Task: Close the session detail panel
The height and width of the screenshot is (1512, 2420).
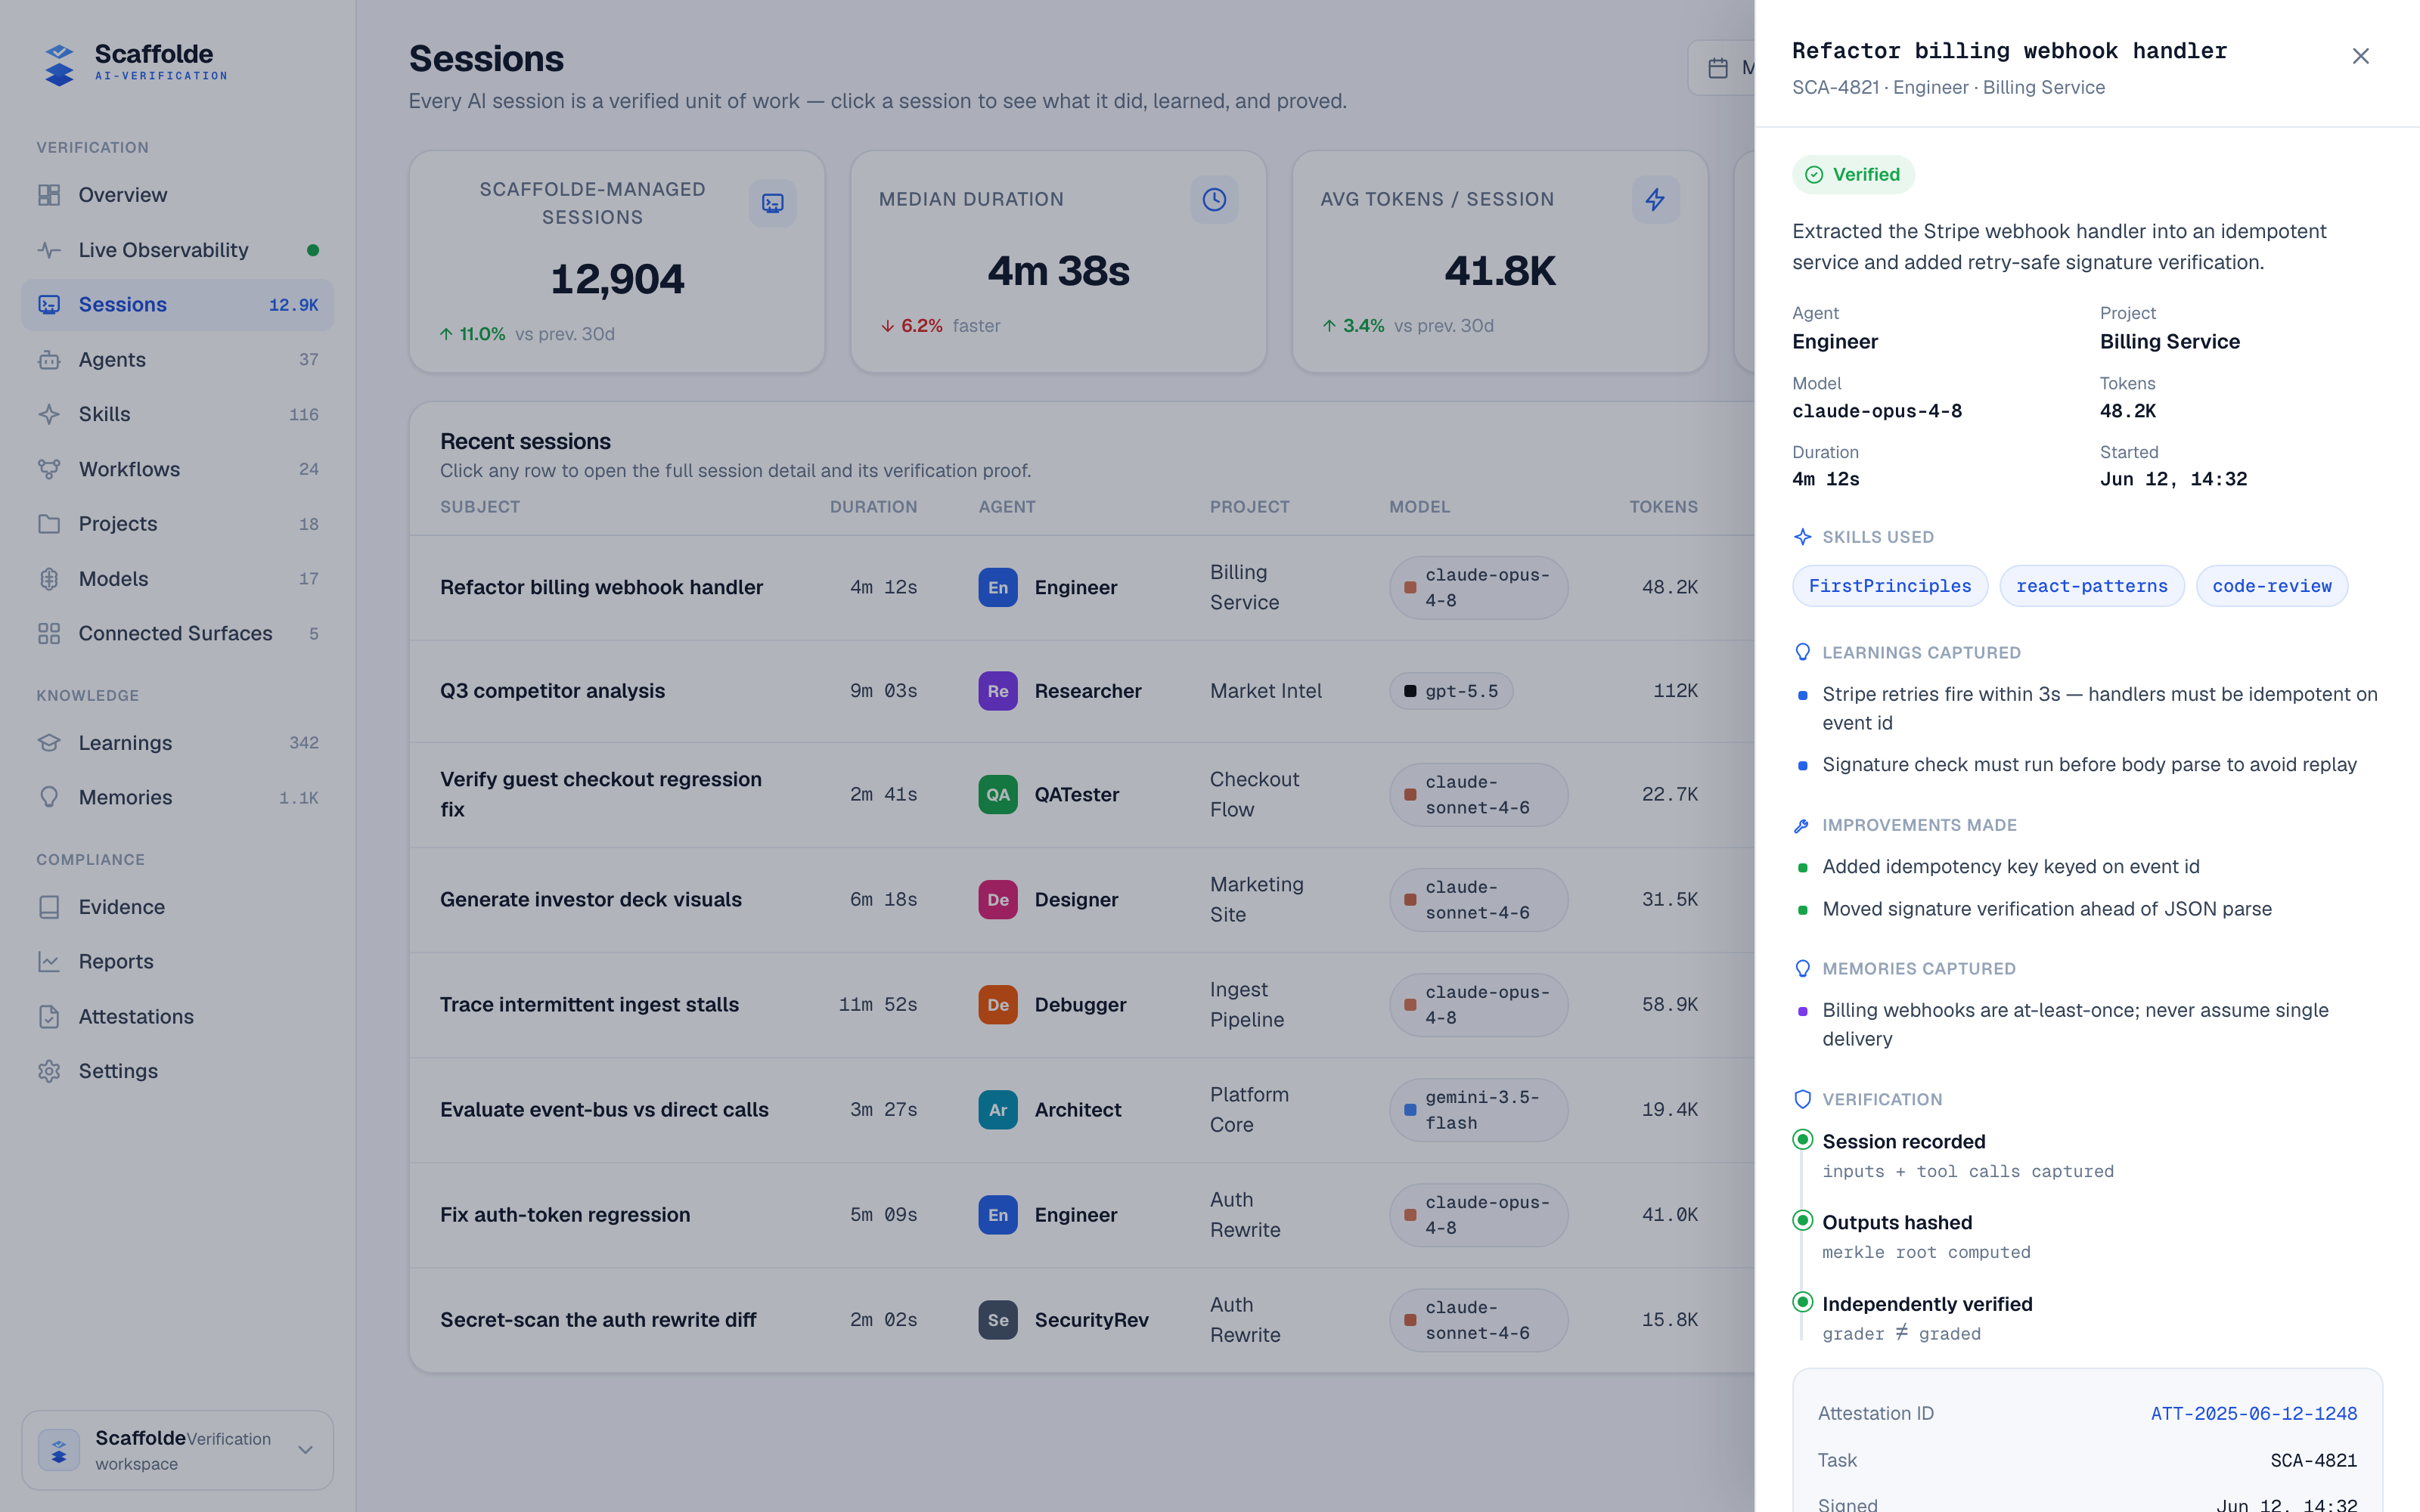Action: click(2360, 56)
